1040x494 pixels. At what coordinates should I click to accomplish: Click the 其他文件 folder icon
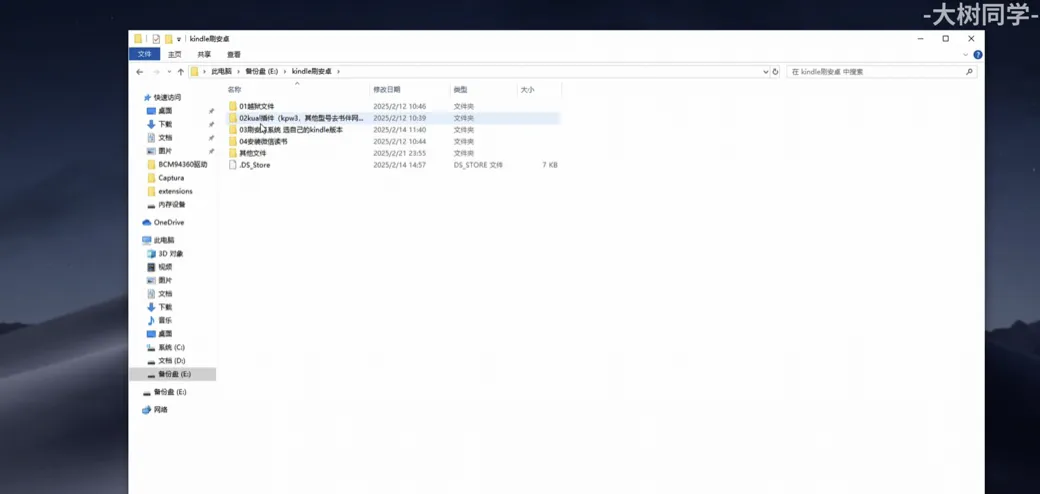pos(233,153)
